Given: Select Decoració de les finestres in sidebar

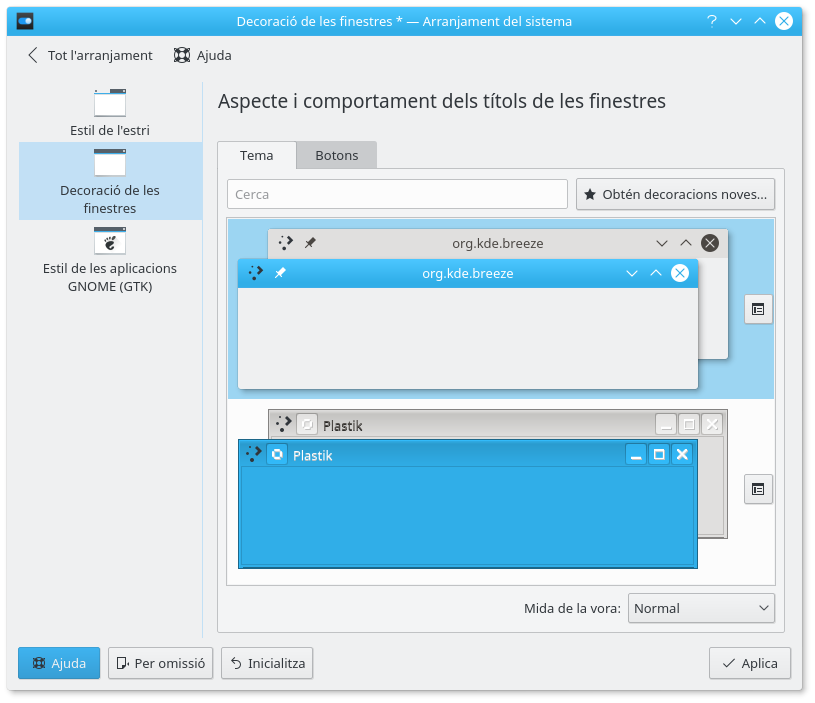Looking at the screenshot, I should coord(110,181).
